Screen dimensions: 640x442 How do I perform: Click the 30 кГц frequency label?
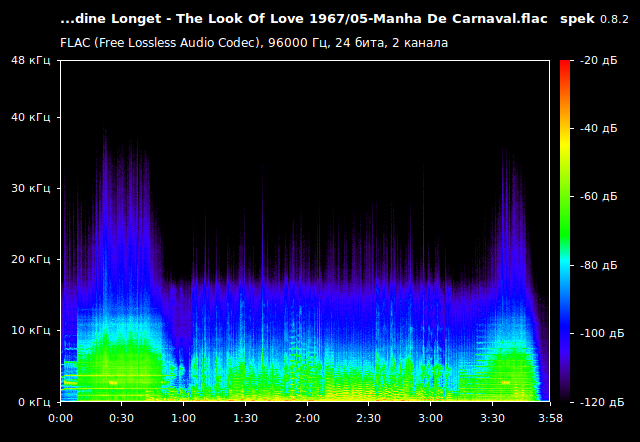32,189
